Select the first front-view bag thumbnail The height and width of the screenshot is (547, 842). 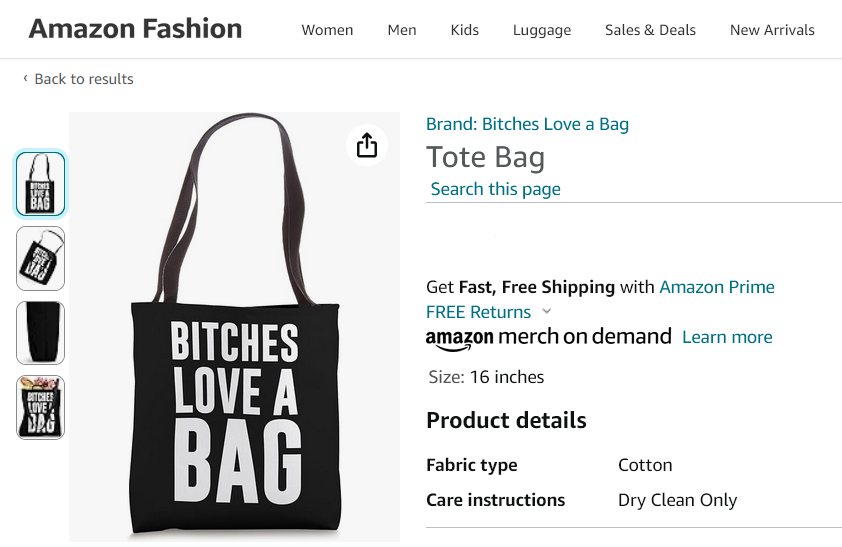[41, 184]
